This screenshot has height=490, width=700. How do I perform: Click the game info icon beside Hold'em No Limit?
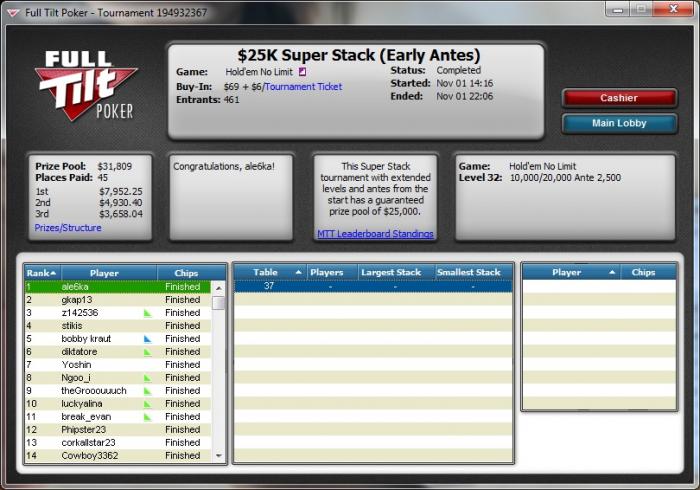[302, 71]
